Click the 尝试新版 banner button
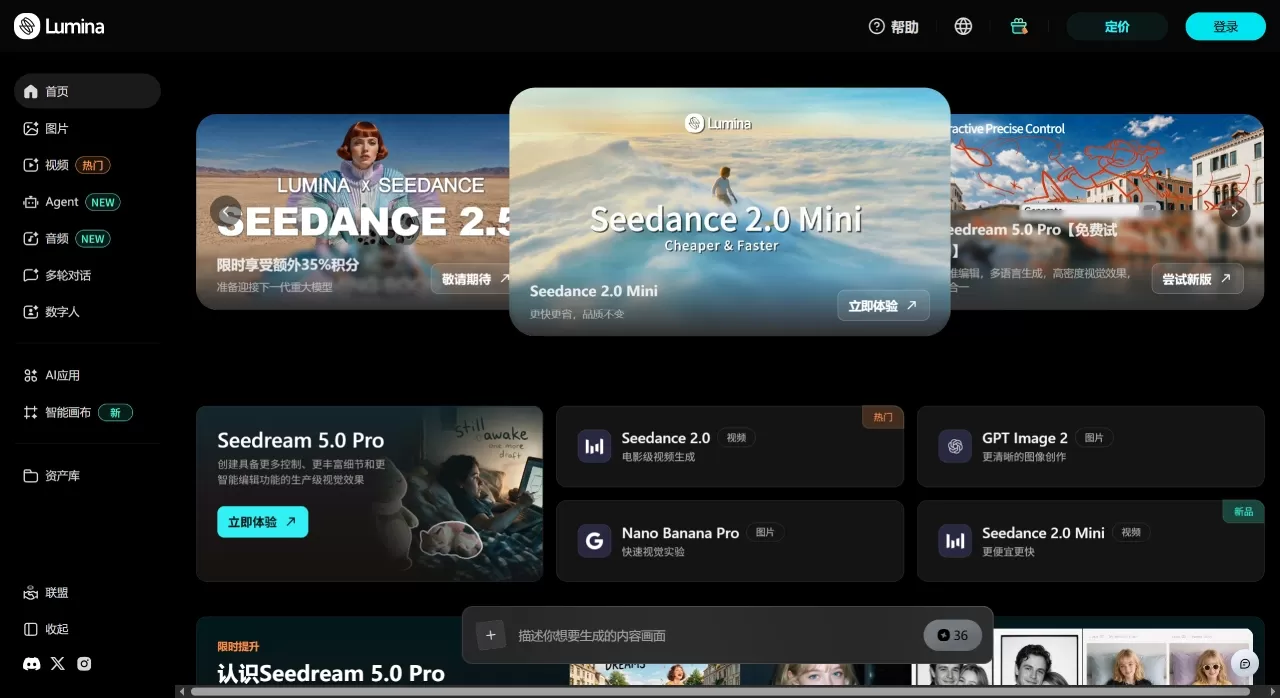1280x698 pixels. pos(1197,279)
